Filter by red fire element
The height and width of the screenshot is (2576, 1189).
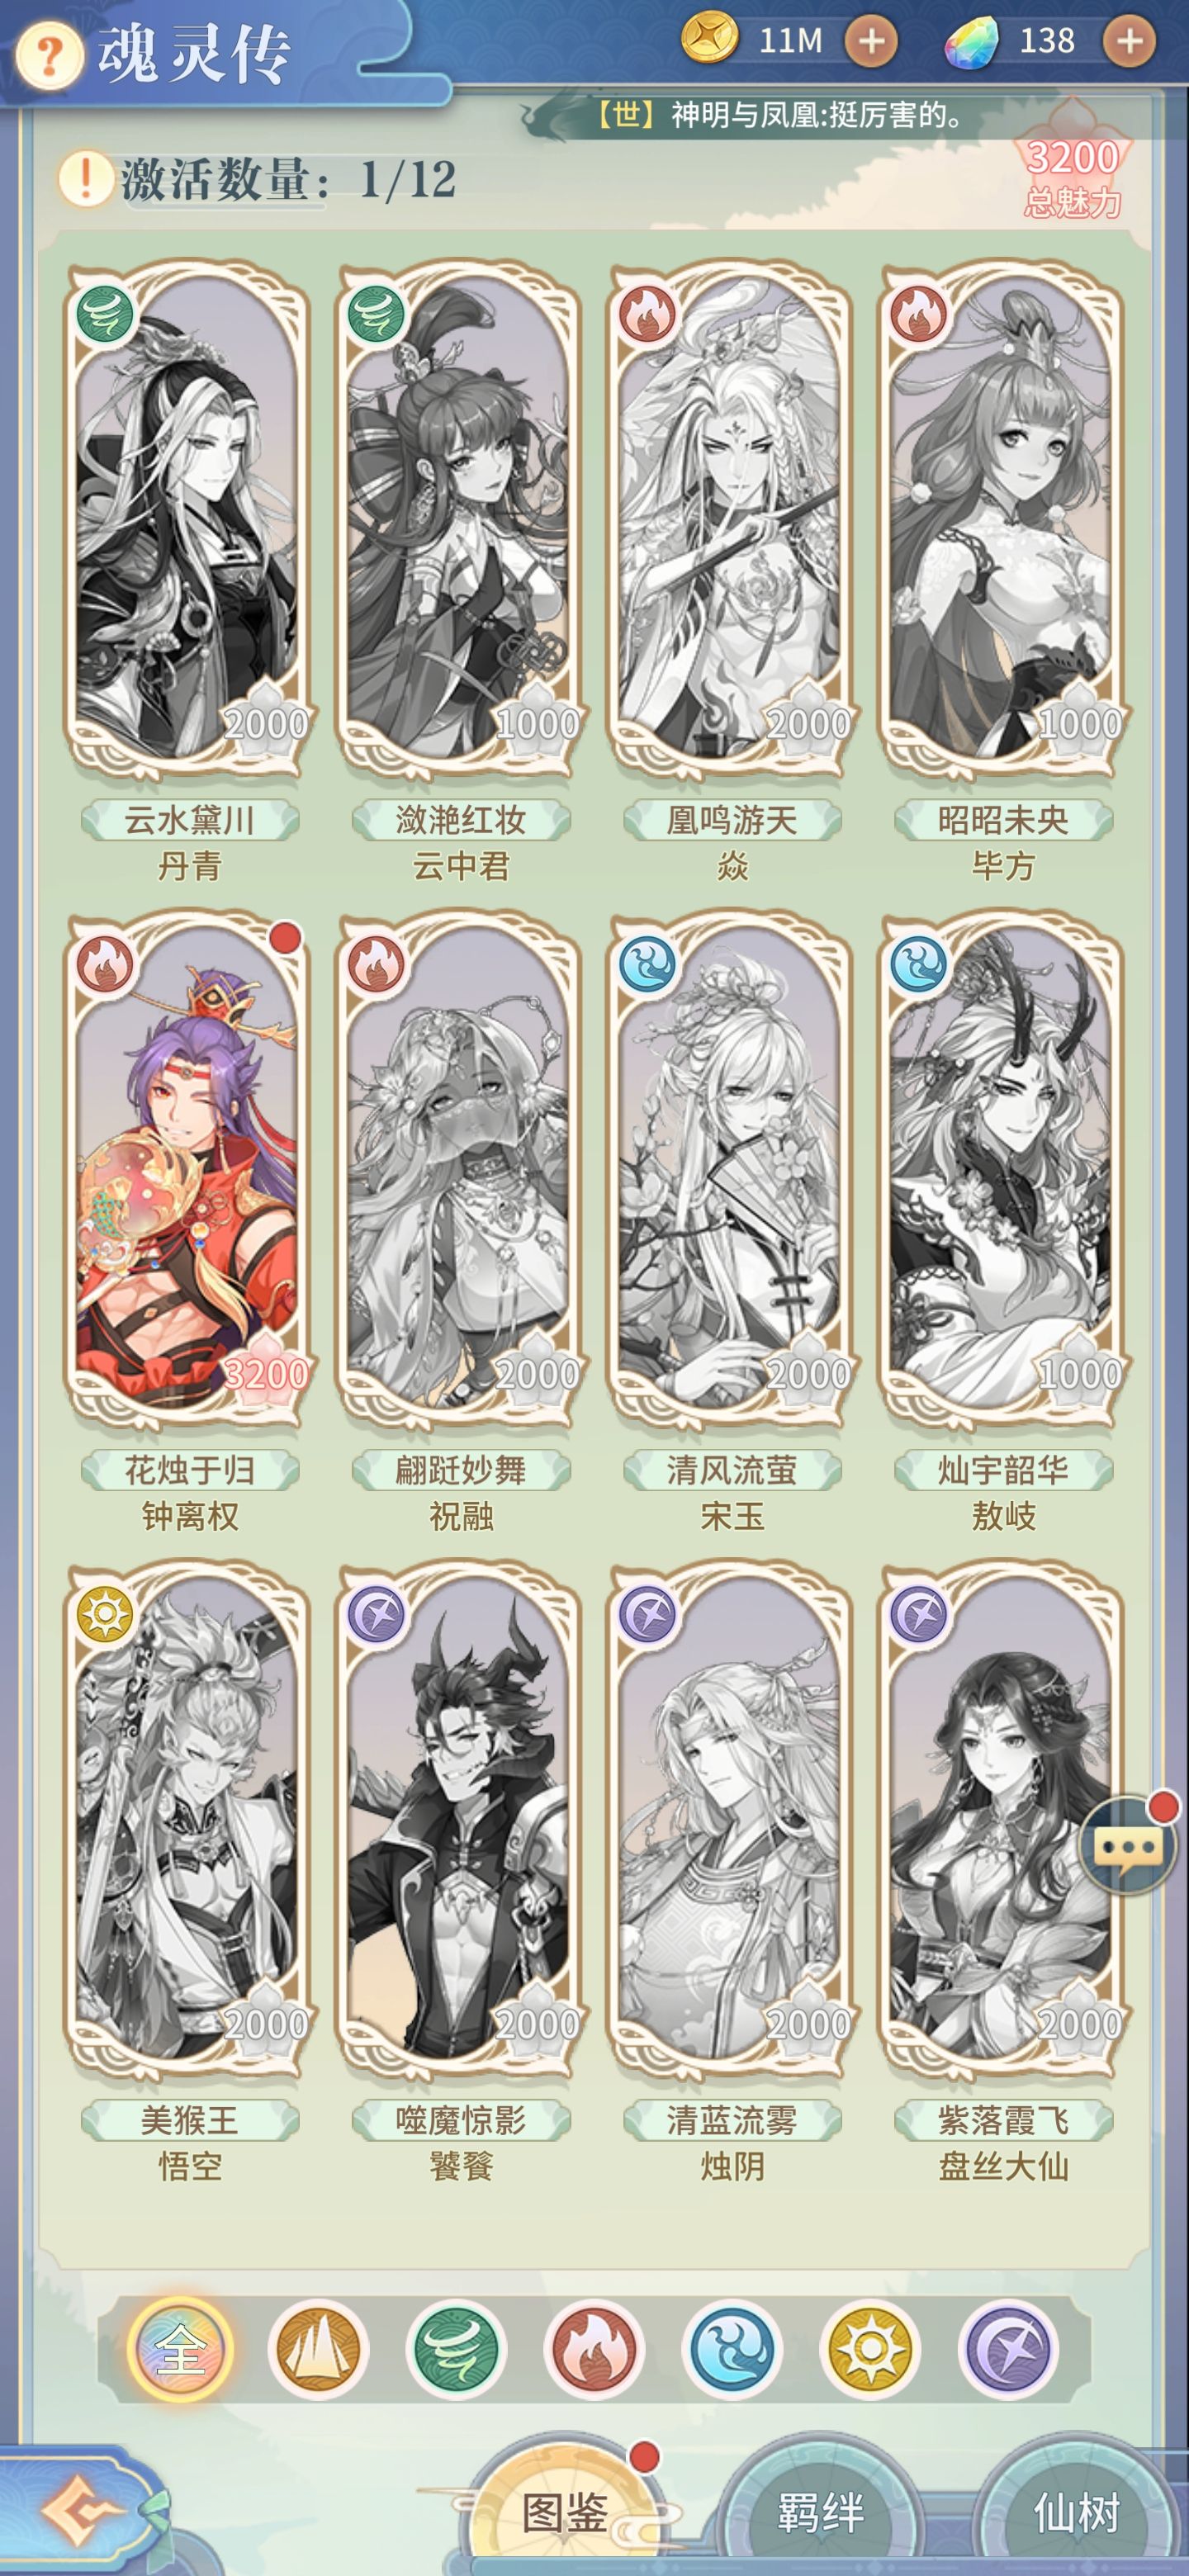coord(594,2349)
